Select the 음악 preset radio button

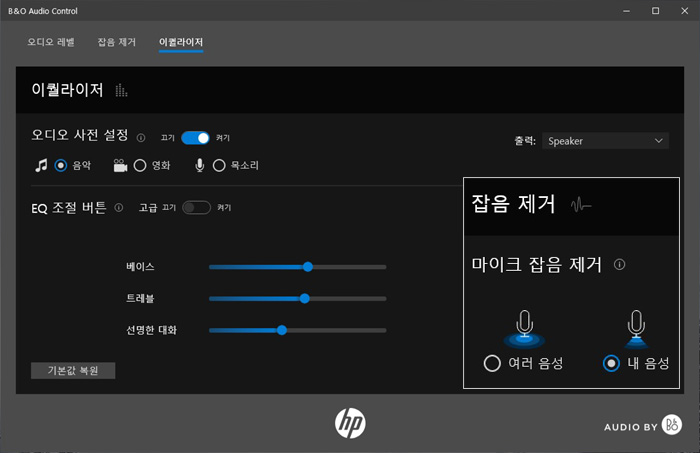61,166
